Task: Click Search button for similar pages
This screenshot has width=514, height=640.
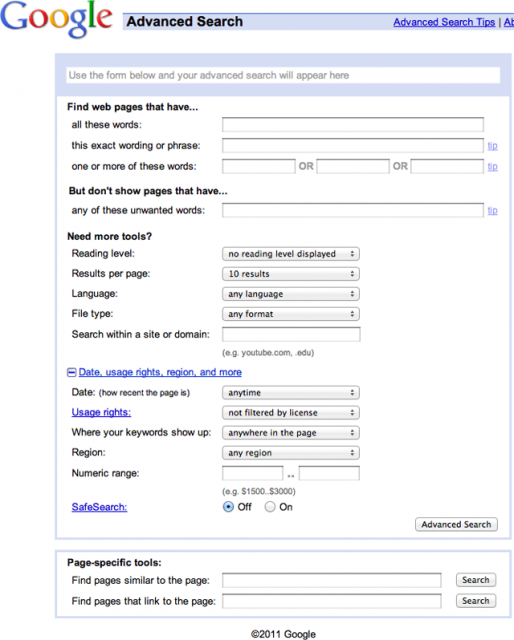Action: click(476, 580)
